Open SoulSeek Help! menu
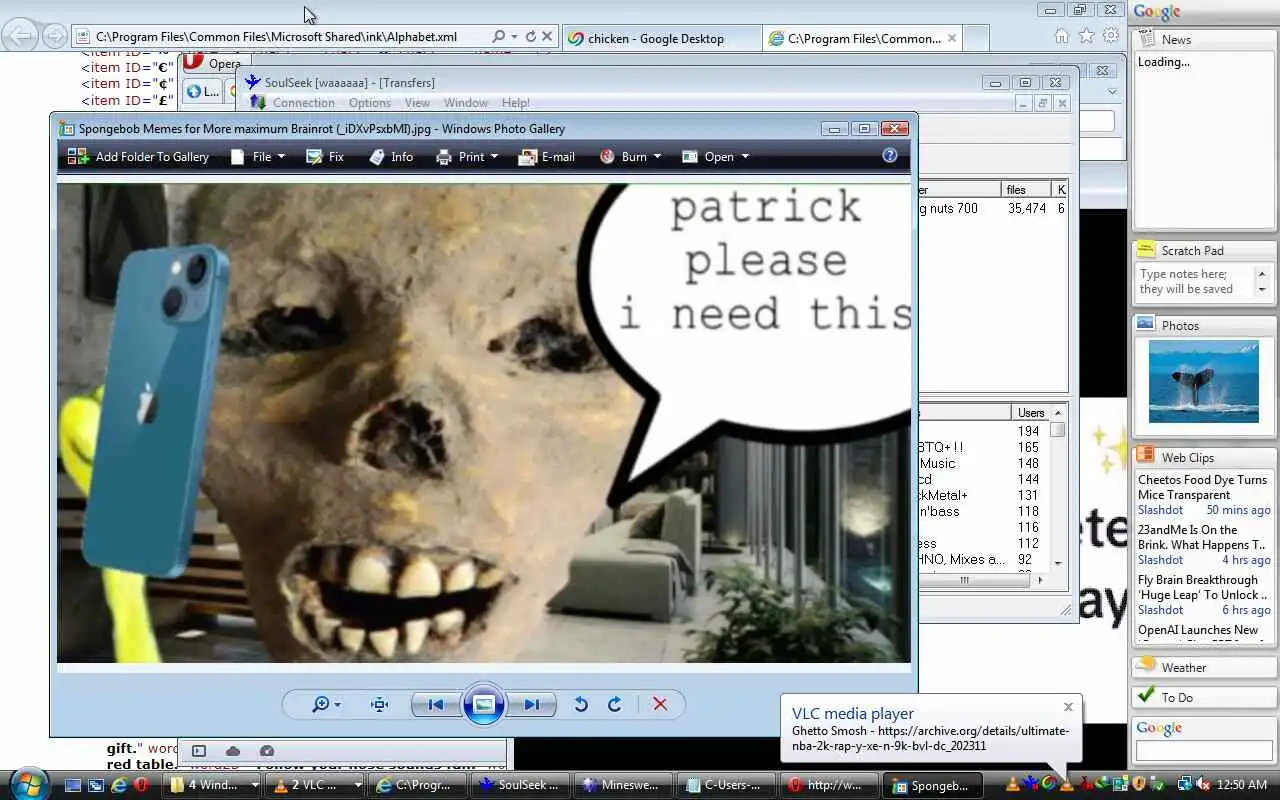 516,103
